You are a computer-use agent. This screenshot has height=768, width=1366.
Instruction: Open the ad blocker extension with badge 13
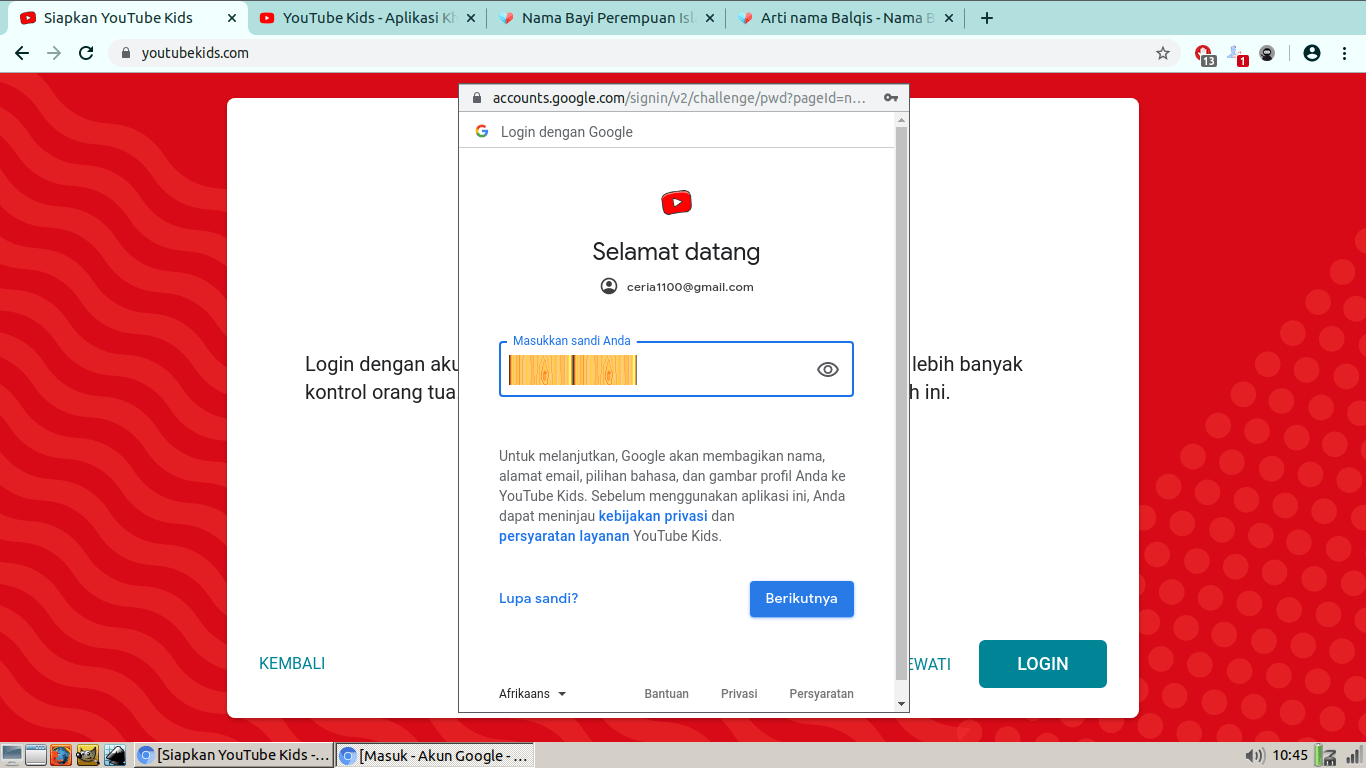click(1204, 54)
